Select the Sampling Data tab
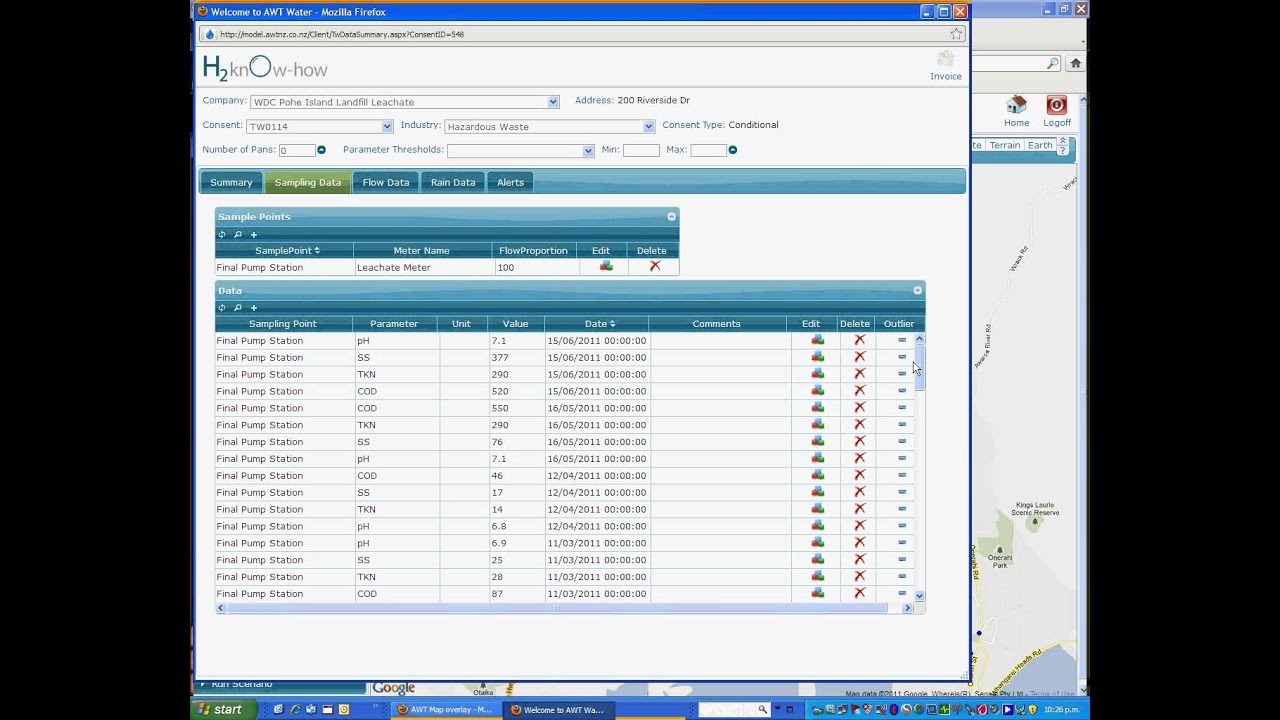The height and width of the screenshot is (720, 1280). [x=308, y=182]
